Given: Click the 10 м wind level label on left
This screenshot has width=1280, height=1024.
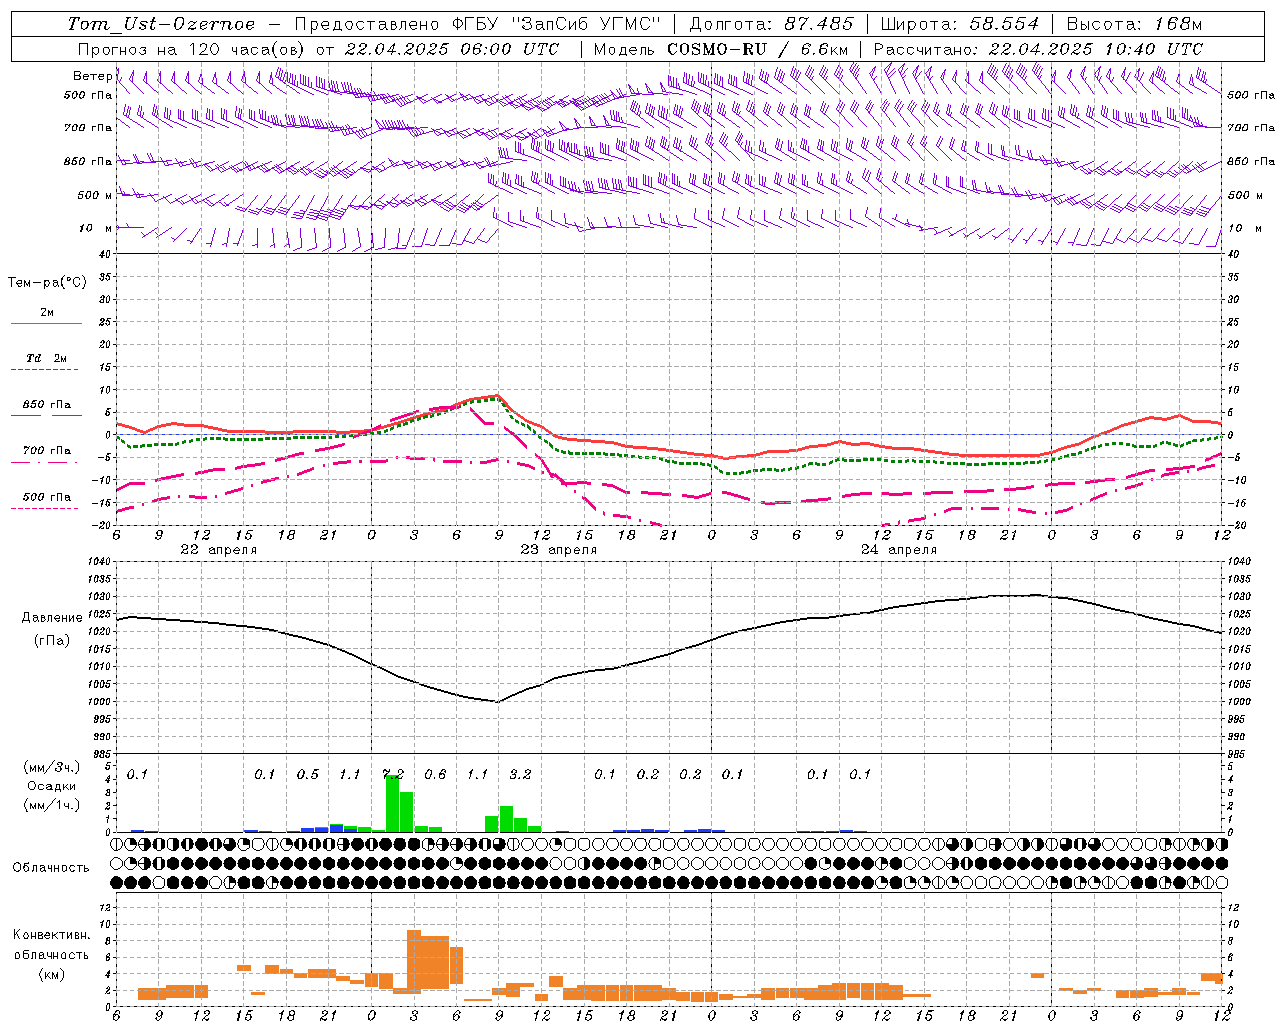Looking at the screenshot, I should [95, 228].
